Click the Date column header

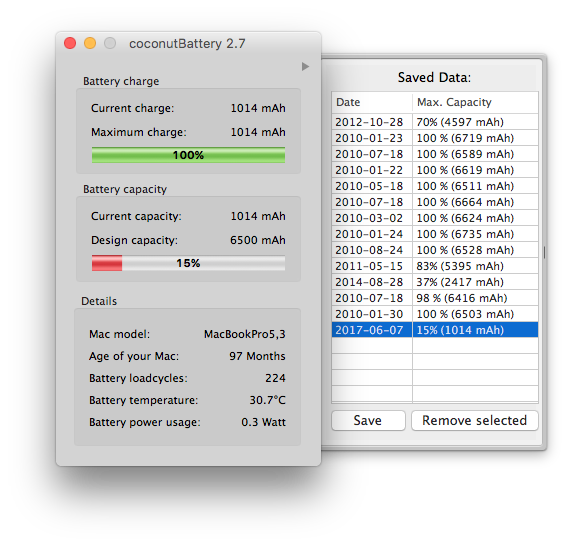pos(372,103)
